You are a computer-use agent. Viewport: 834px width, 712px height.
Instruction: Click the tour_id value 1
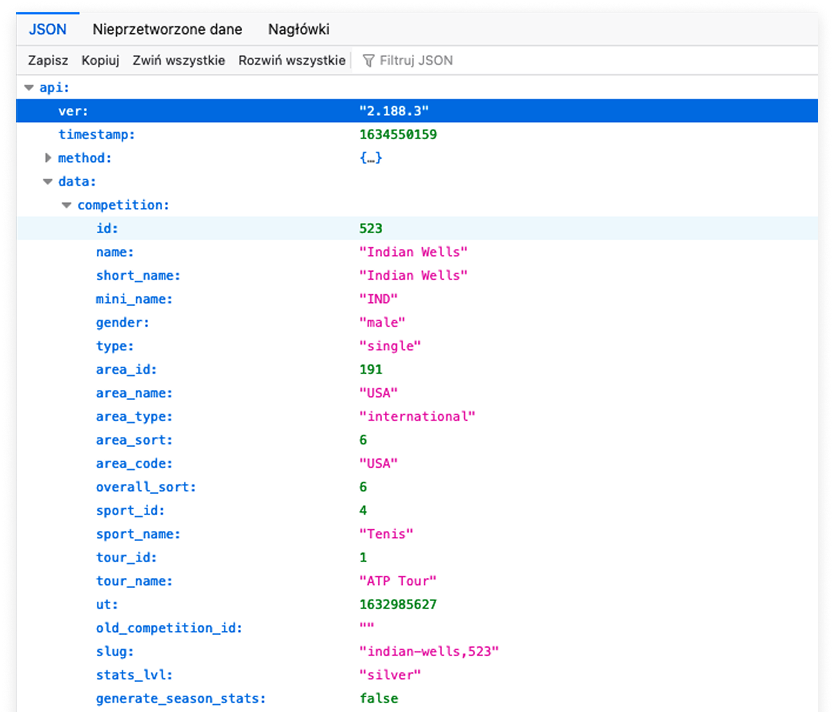pyautogui.click(x=363, y=558)
